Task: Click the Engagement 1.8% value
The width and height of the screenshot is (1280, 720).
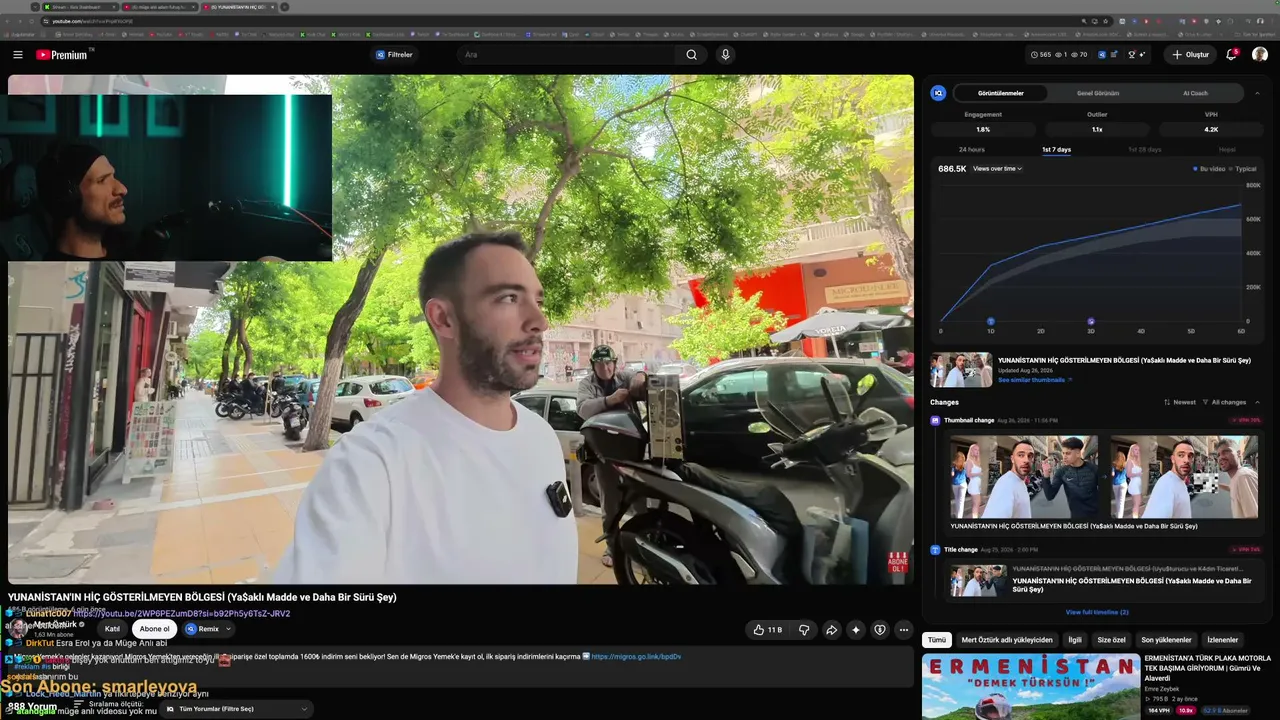Action: (x=983, y=129)
